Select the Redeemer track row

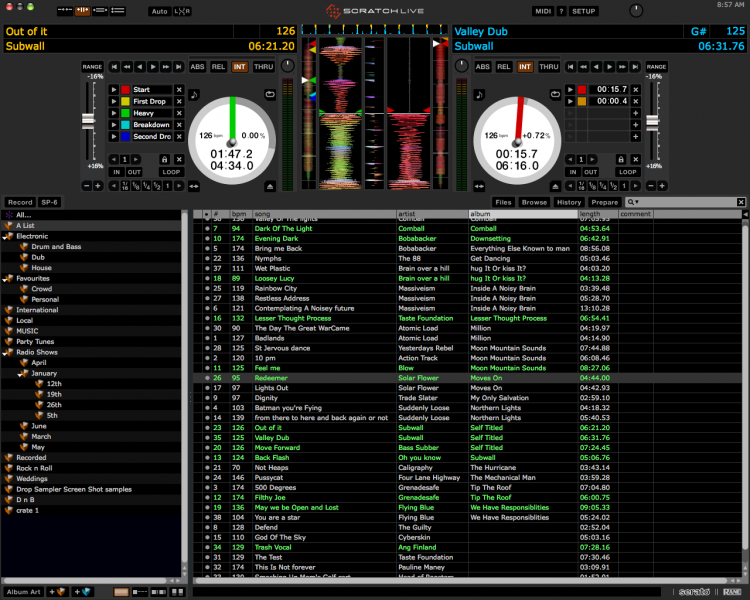(468, 378)
